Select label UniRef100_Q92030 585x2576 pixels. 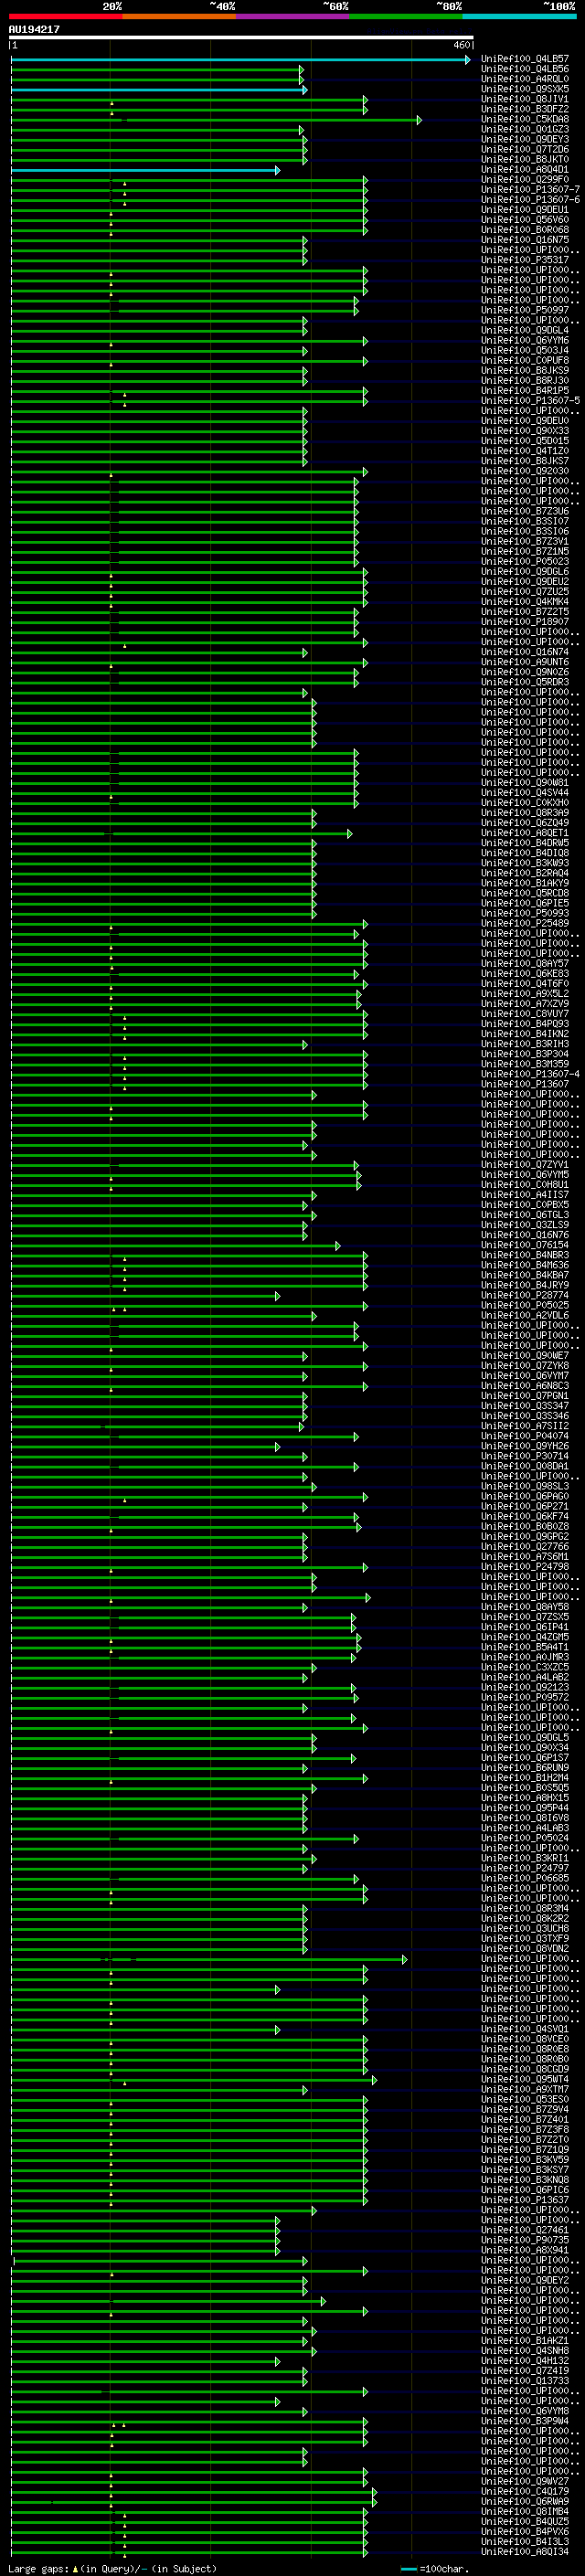[x=525, y=471]
